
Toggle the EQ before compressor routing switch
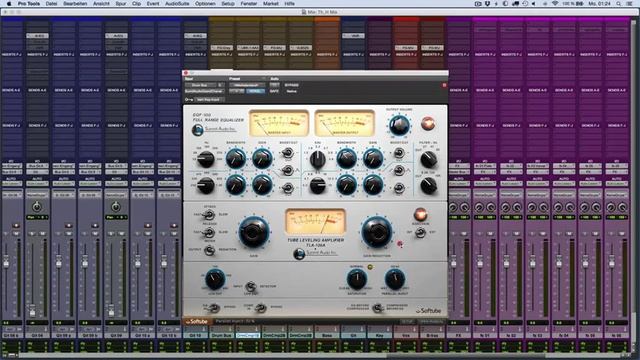378,308
